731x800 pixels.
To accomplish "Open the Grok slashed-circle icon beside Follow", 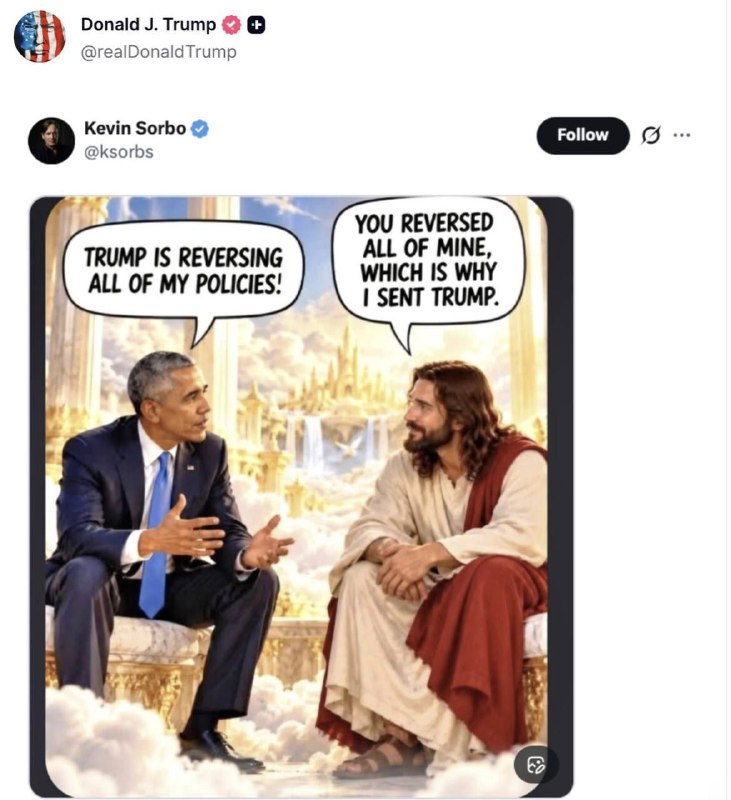I will tap(650, 135).
